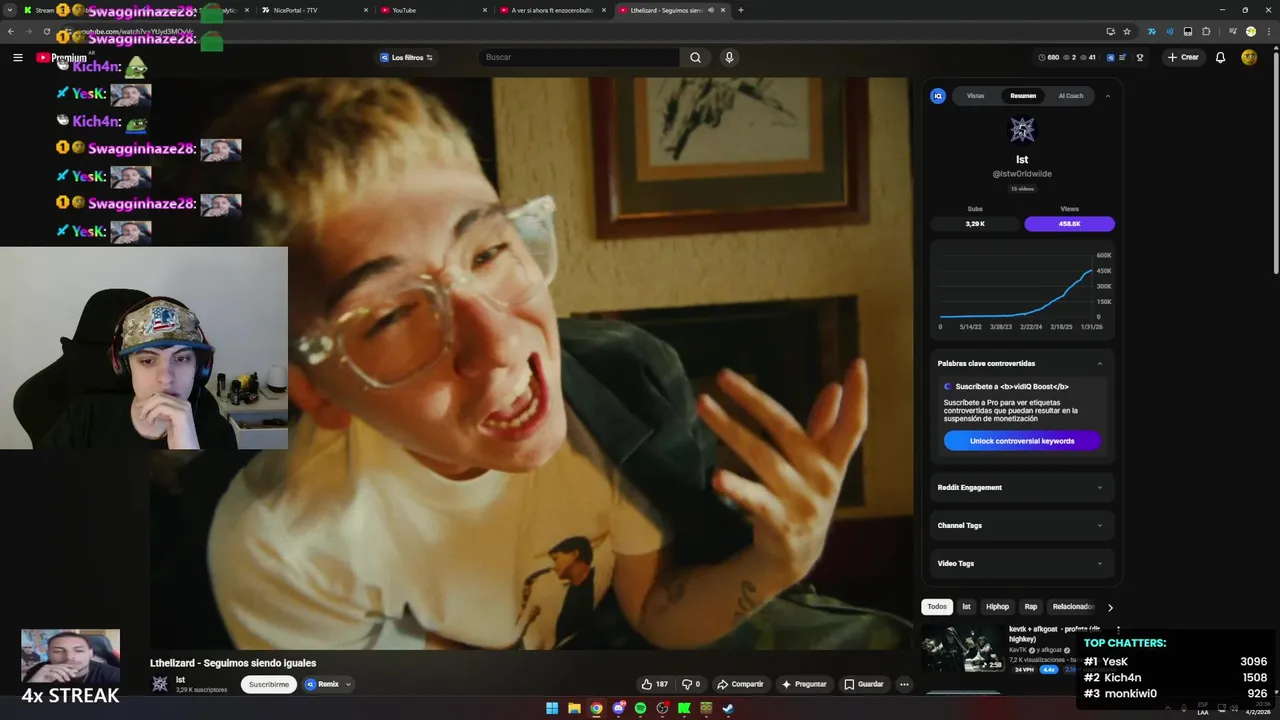Open more actions ellipsis under video

(904, 684)
